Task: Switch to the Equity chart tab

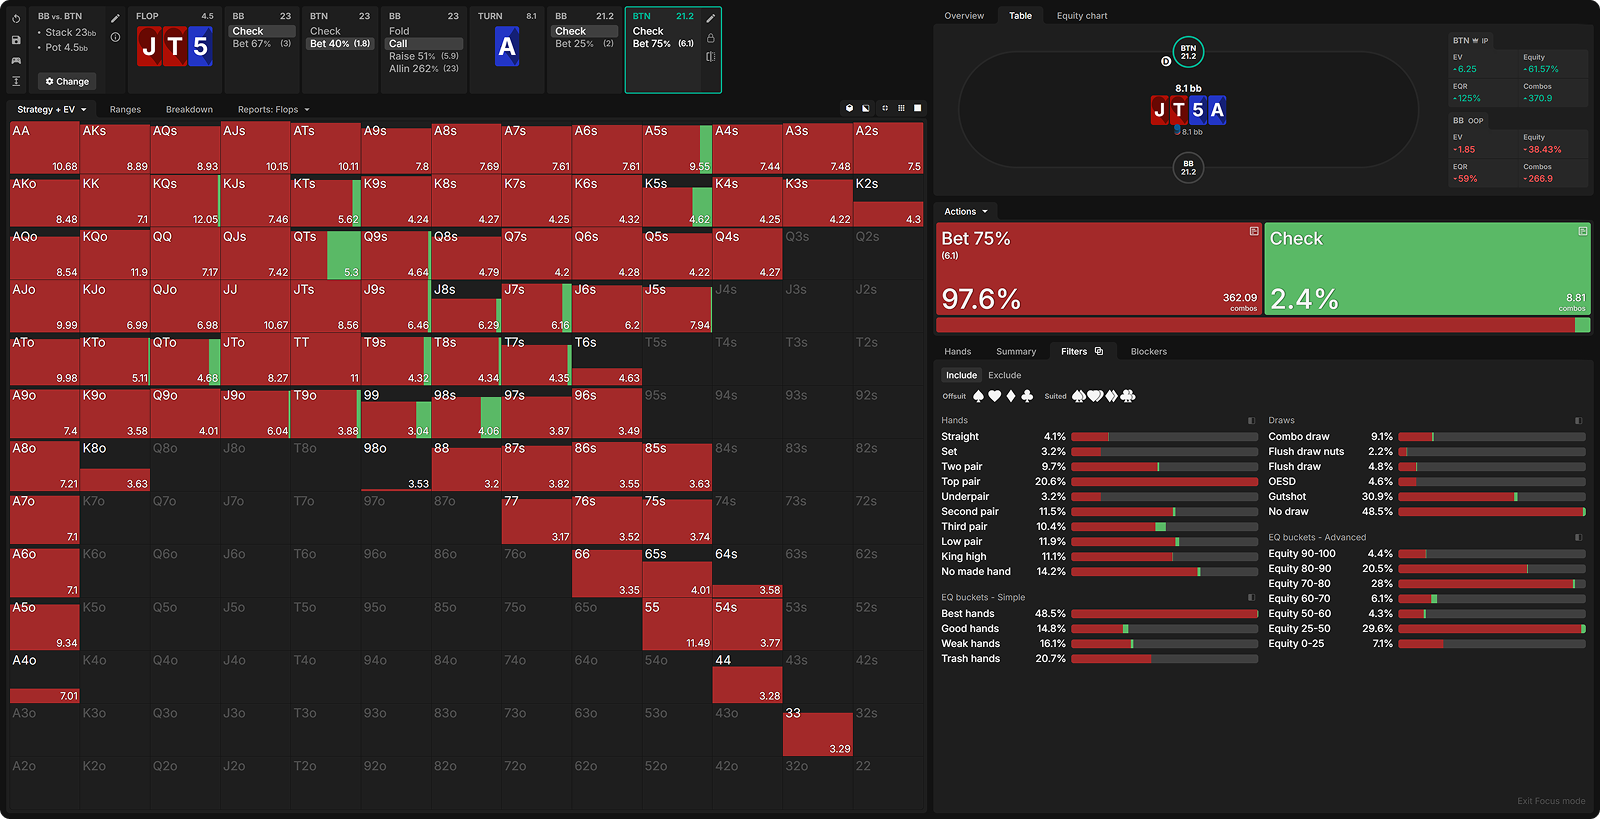Action: point(1081,16)
